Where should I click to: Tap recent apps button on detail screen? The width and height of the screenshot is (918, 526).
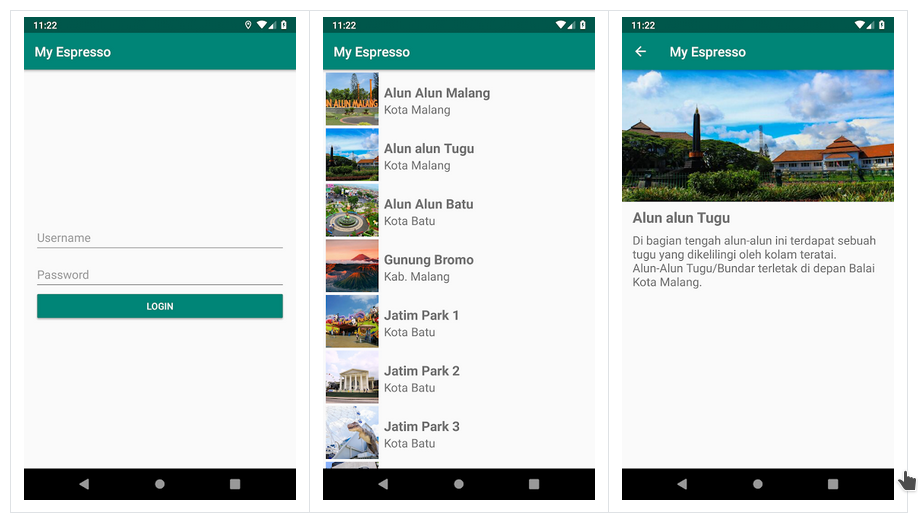(833, 484)
